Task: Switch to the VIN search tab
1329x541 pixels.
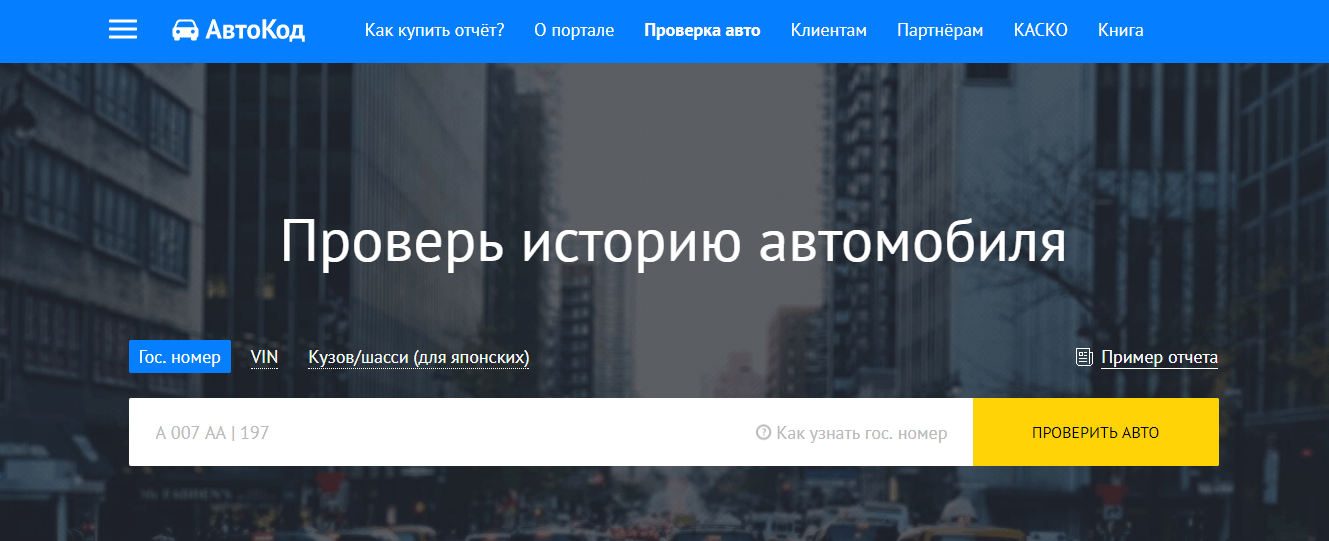Action: [264, 357]
